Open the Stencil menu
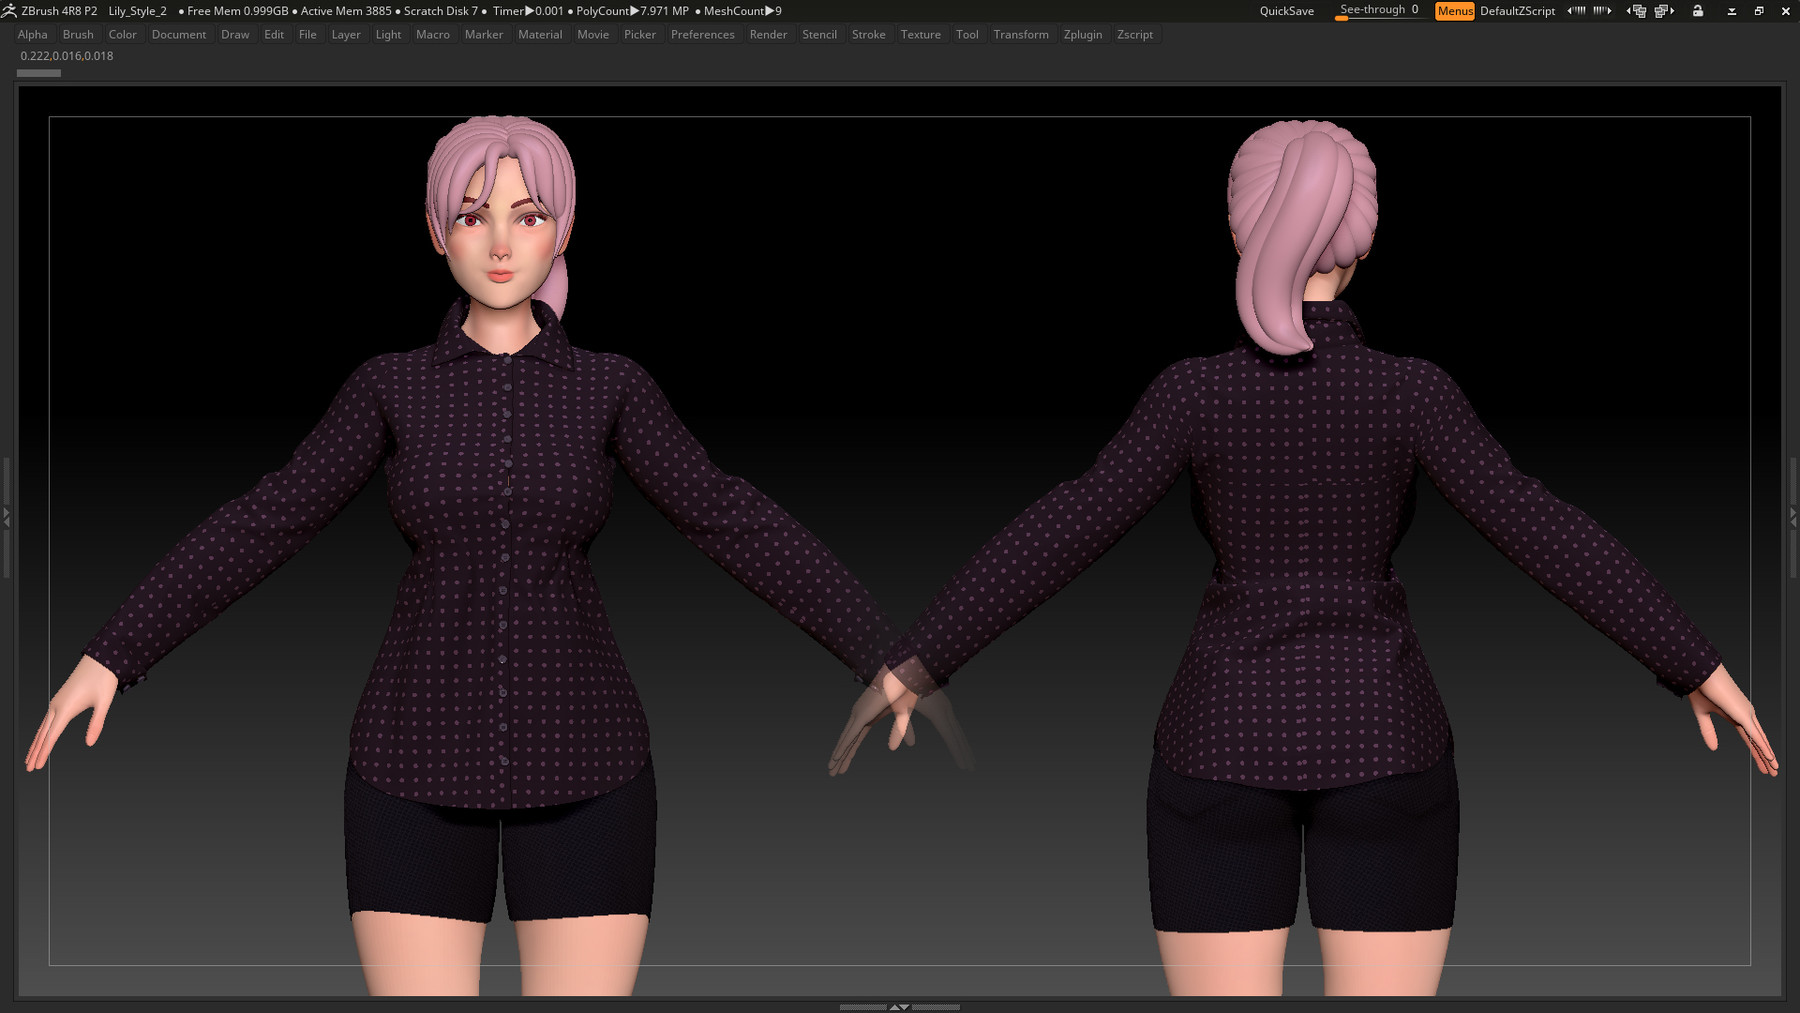1800x1013 pixels. pyautogui.click(x=819, y=34)
